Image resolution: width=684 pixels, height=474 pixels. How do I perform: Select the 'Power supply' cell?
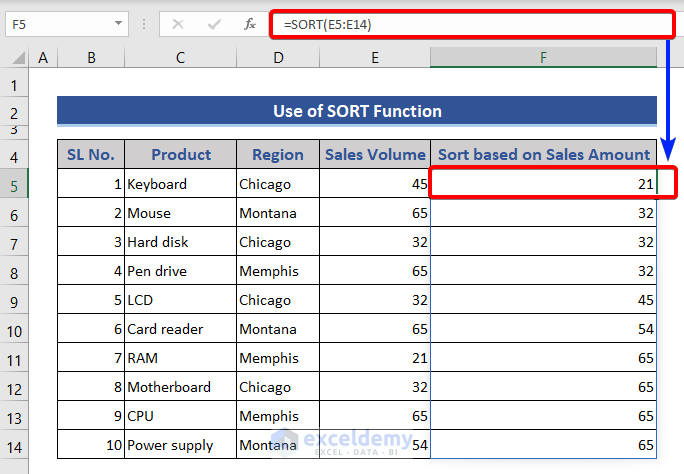[x=180, y=444]
